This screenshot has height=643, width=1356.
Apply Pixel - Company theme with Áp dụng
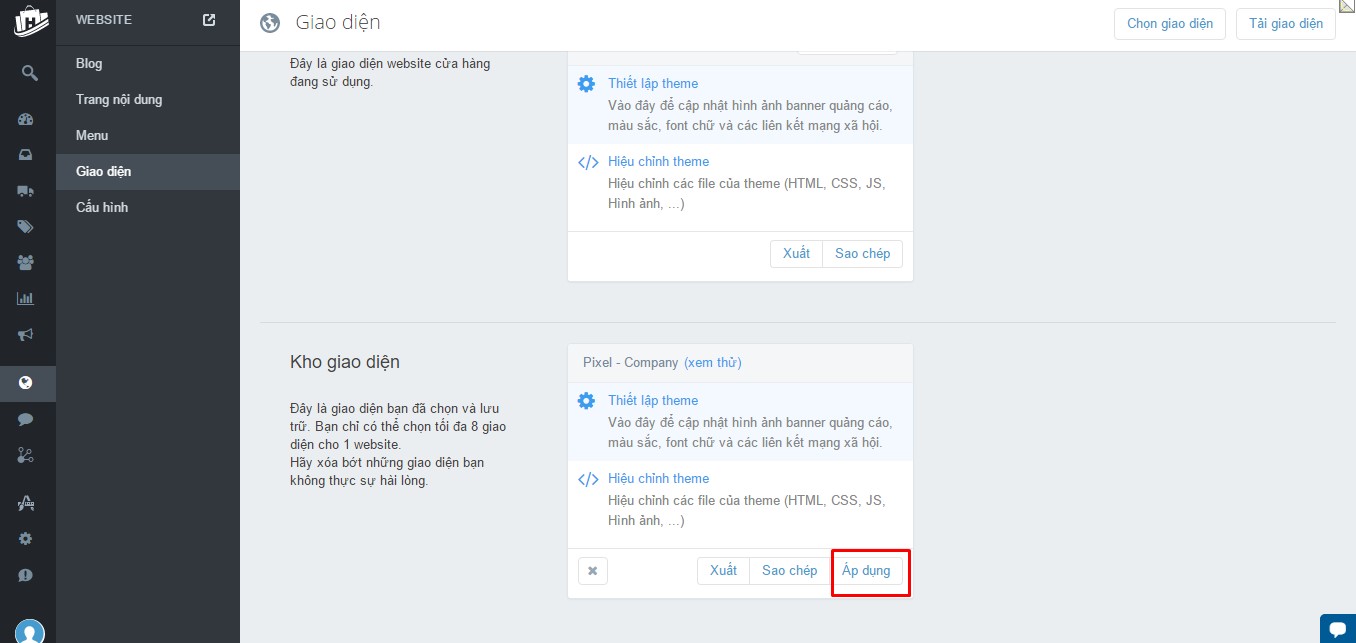coord(866,570)
